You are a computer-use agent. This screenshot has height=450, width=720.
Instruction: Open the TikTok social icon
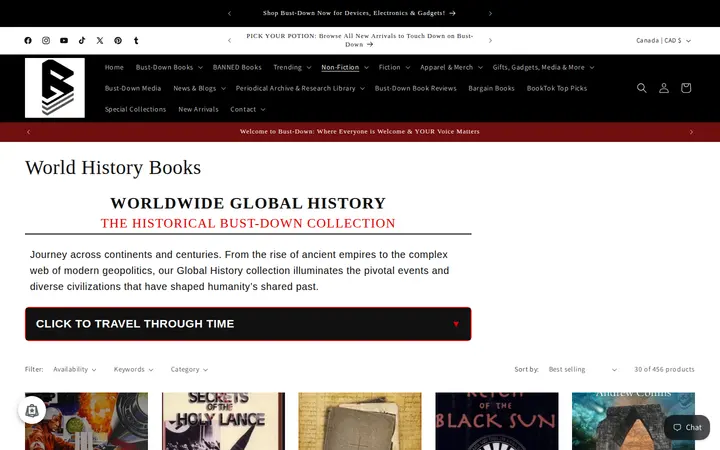[82, 40]
